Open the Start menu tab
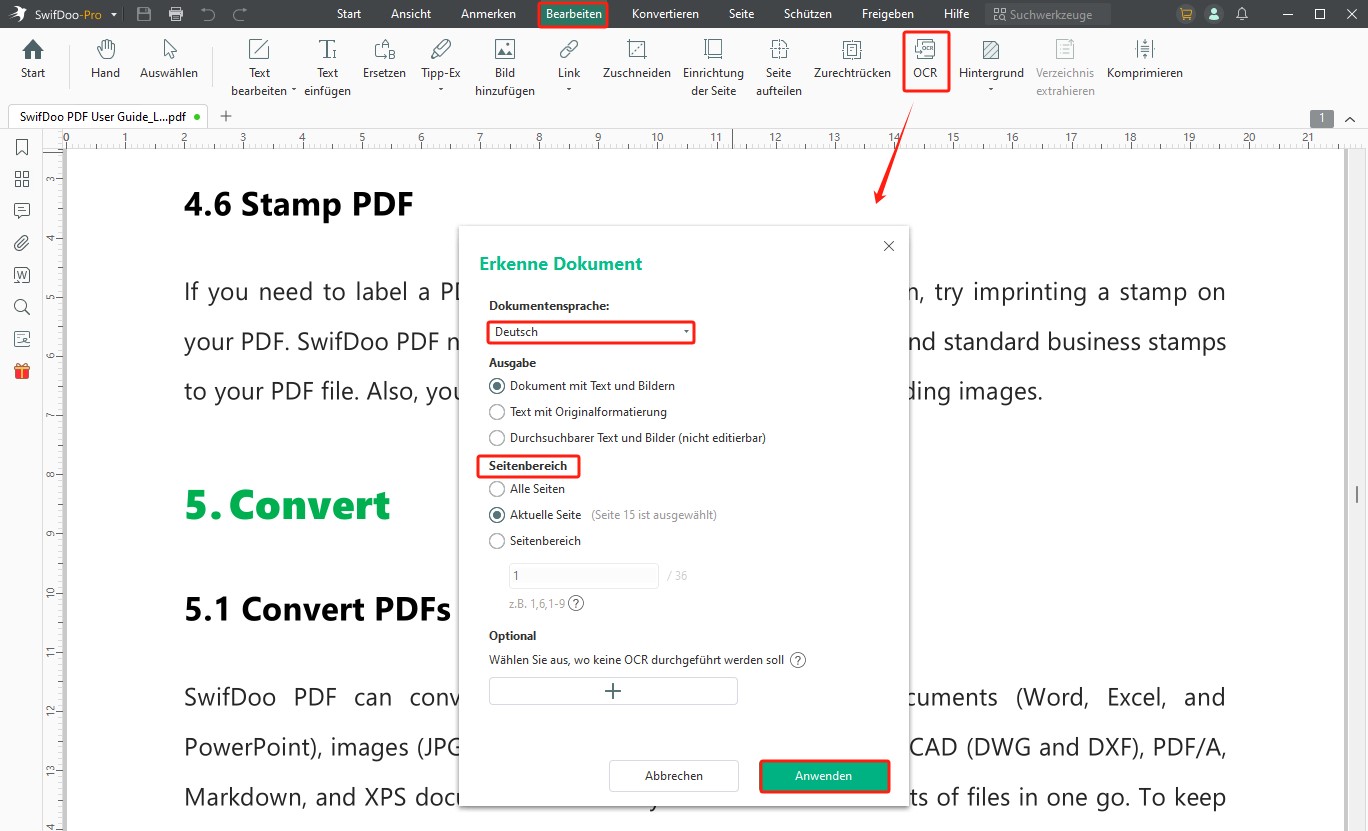 pos(349,14)
